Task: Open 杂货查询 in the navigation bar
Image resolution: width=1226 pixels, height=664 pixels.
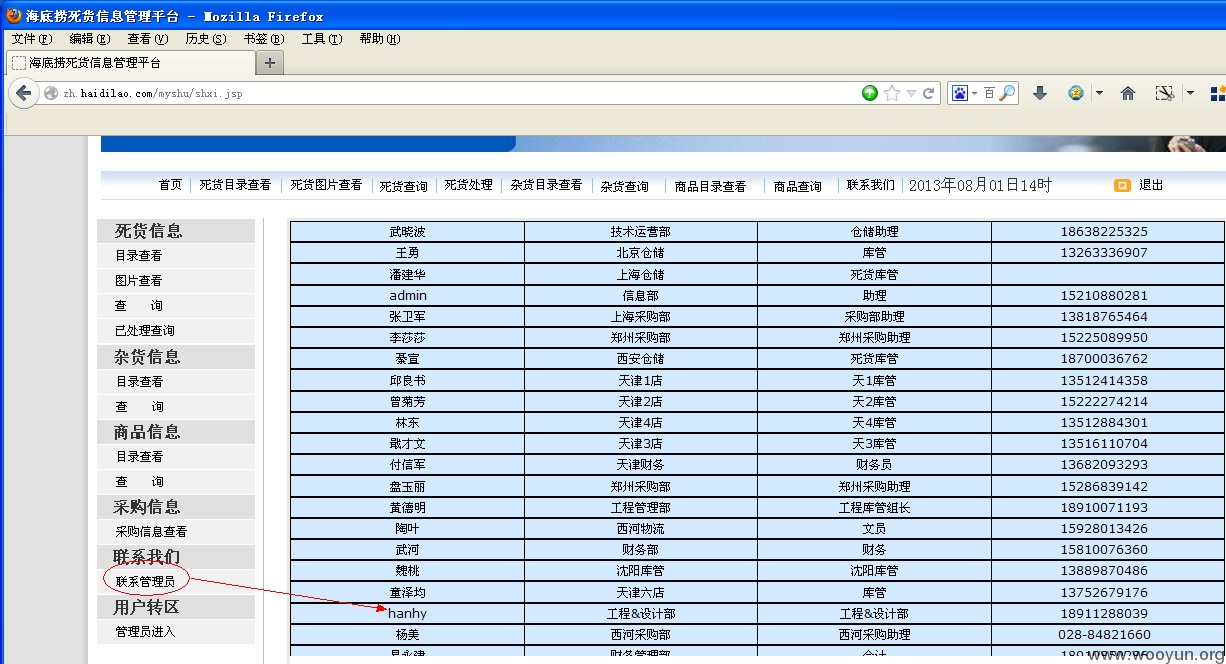Action: (x=624, y=186)
